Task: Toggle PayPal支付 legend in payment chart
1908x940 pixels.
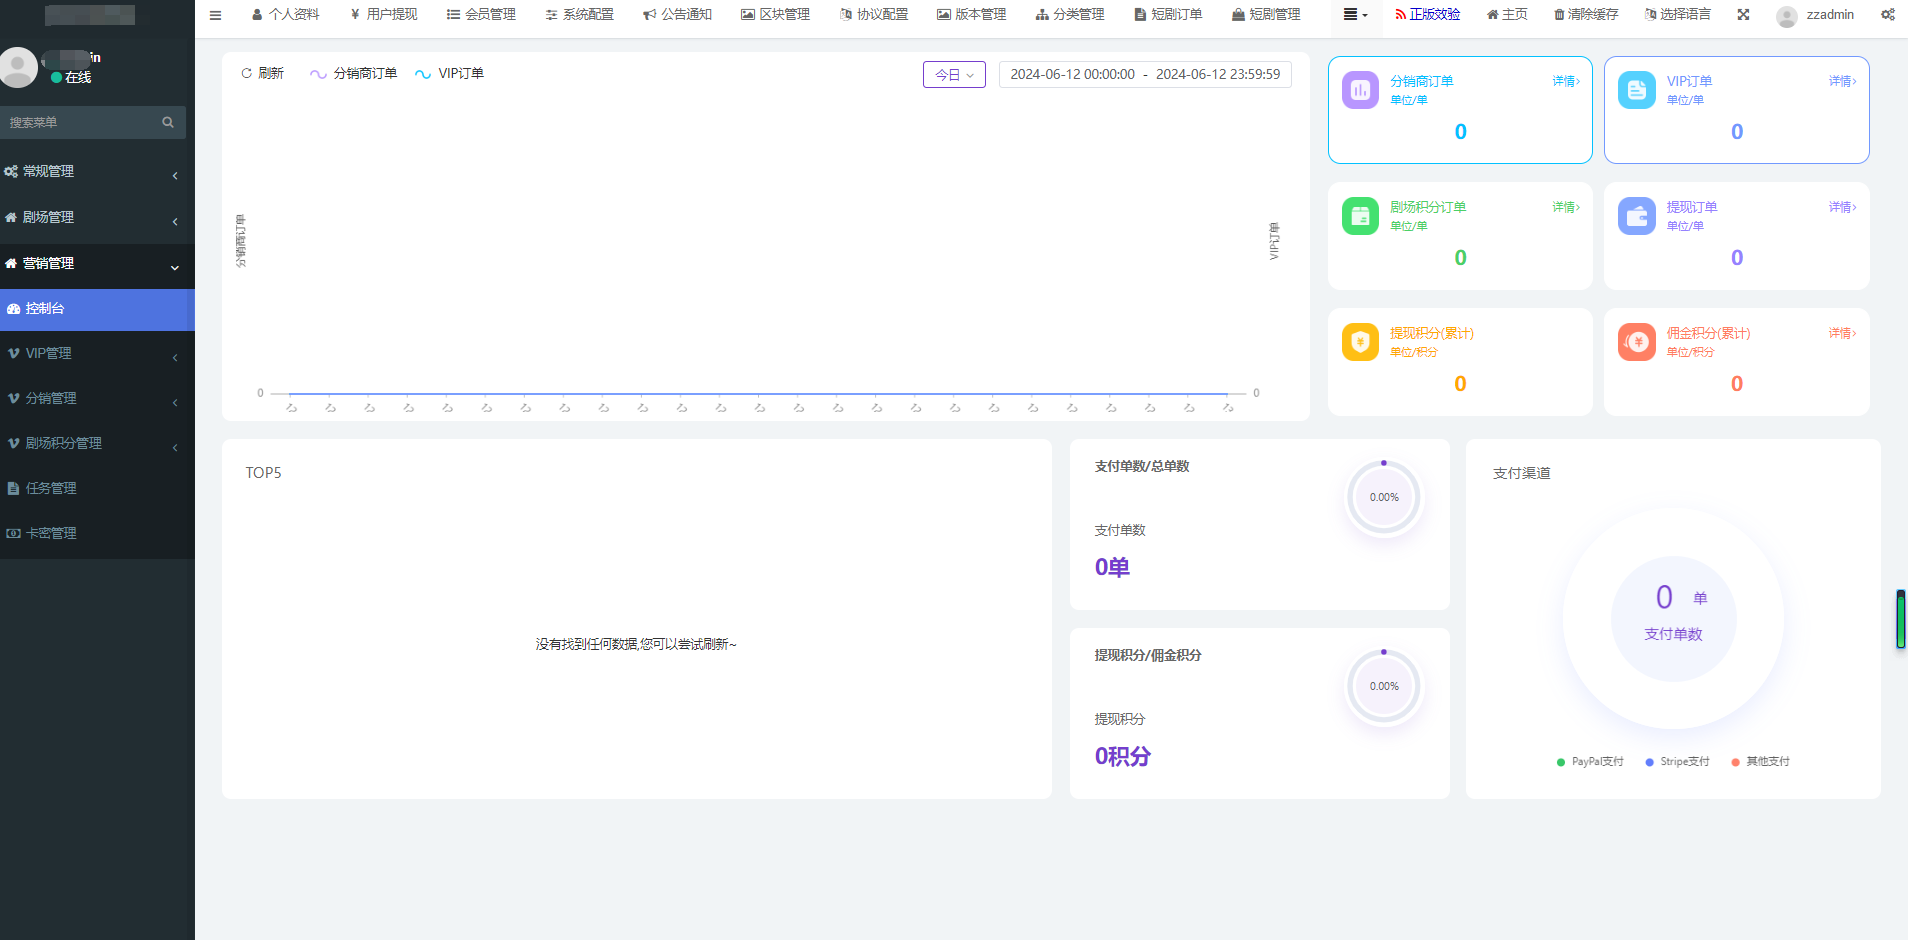Action: 1590,762
